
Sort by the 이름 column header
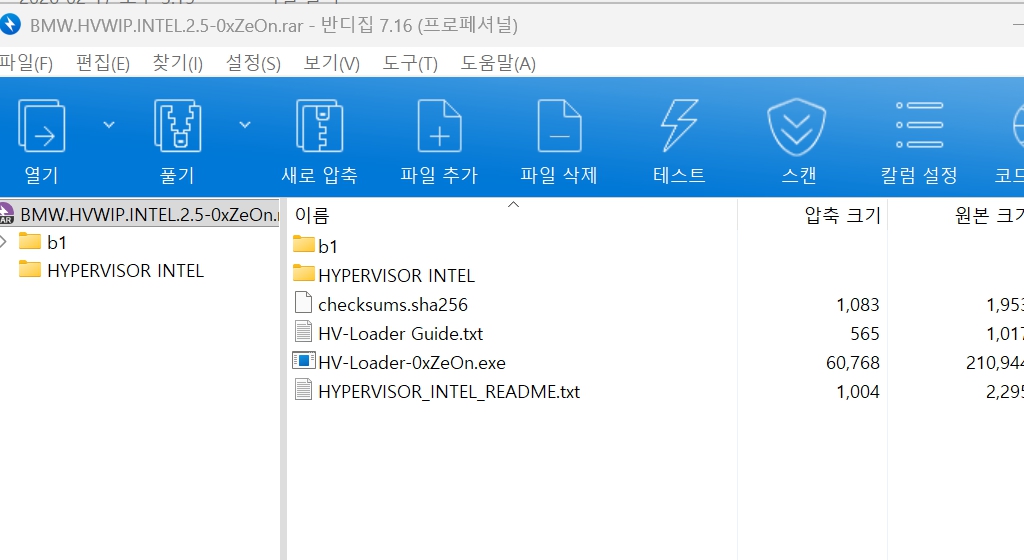(x=312, y=215)
